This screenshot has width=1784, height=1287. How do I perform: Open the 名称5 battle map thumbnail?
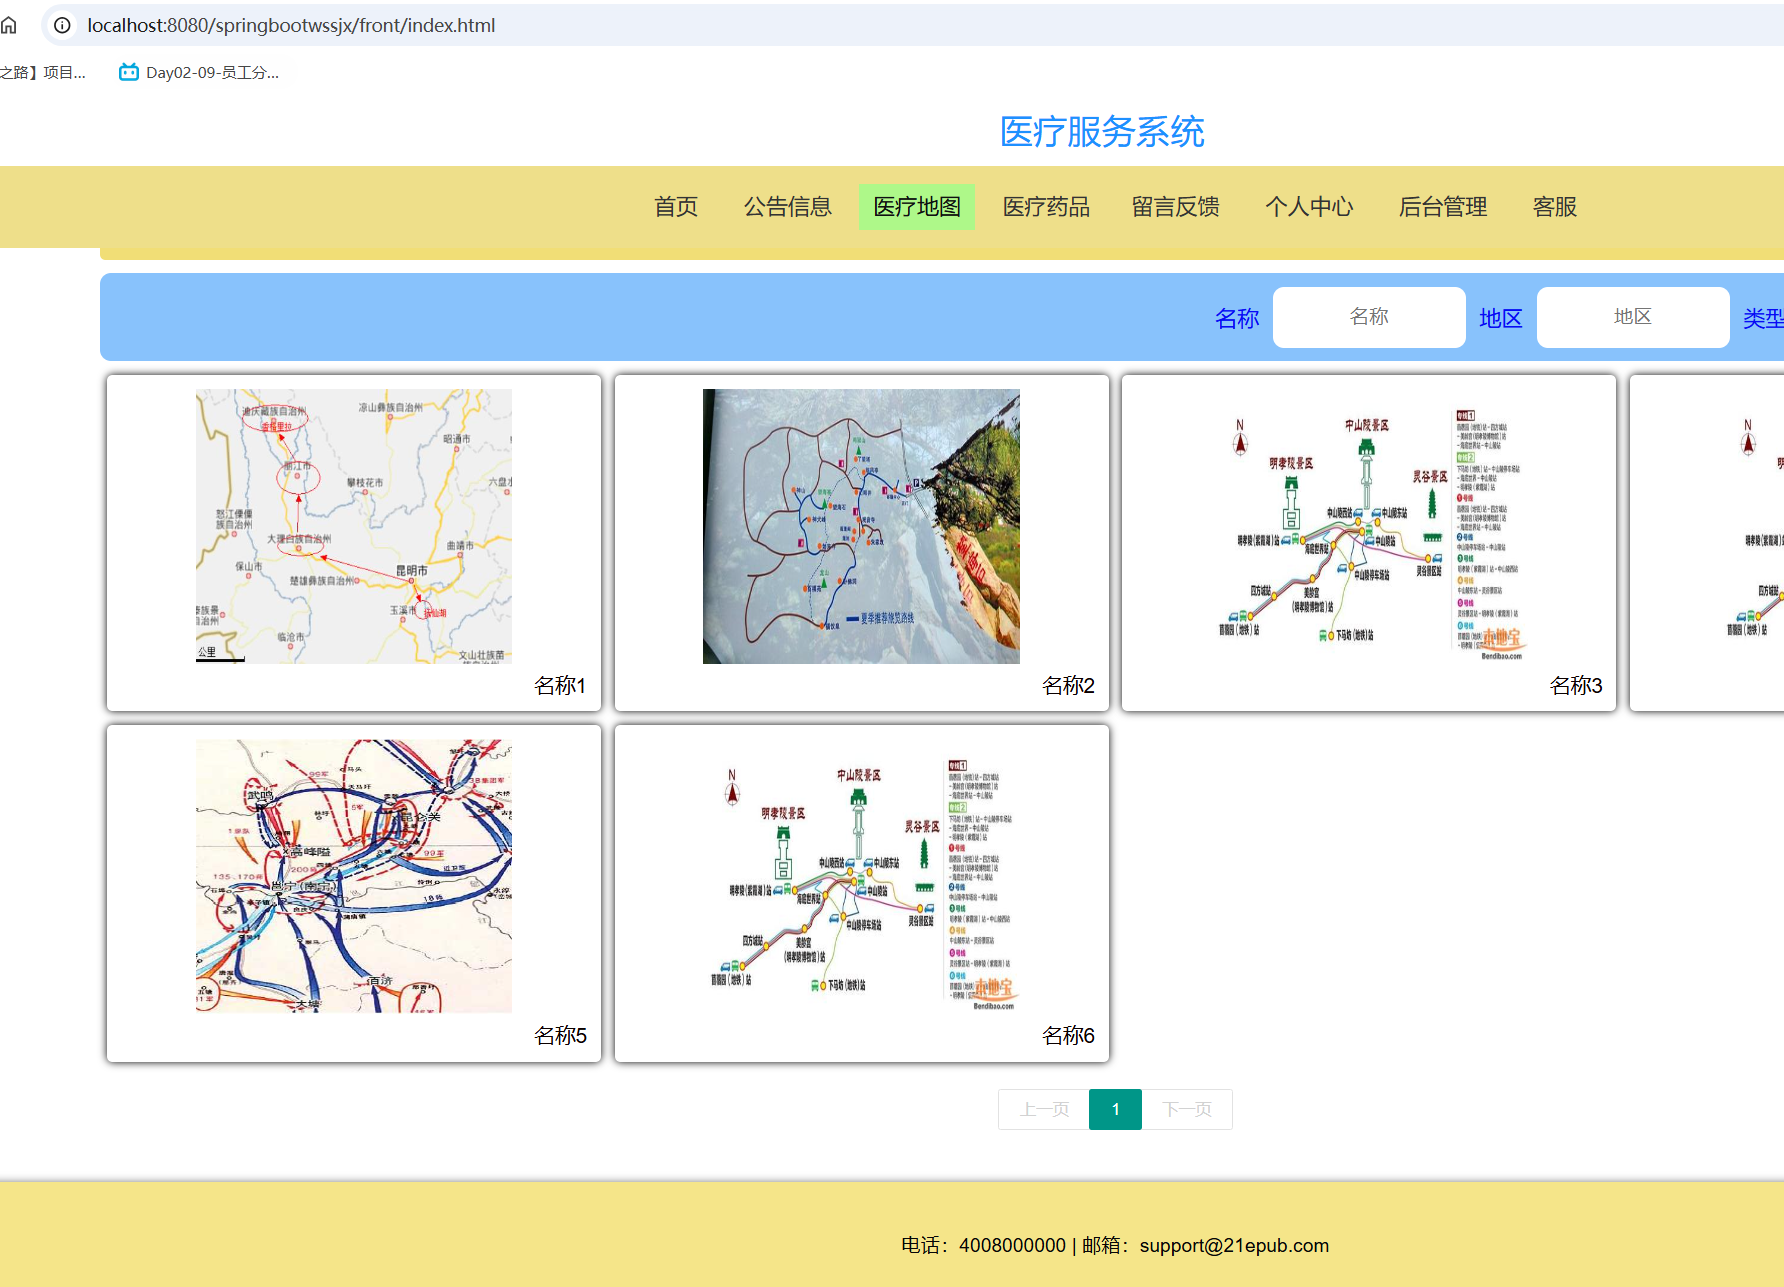(354, 876)
